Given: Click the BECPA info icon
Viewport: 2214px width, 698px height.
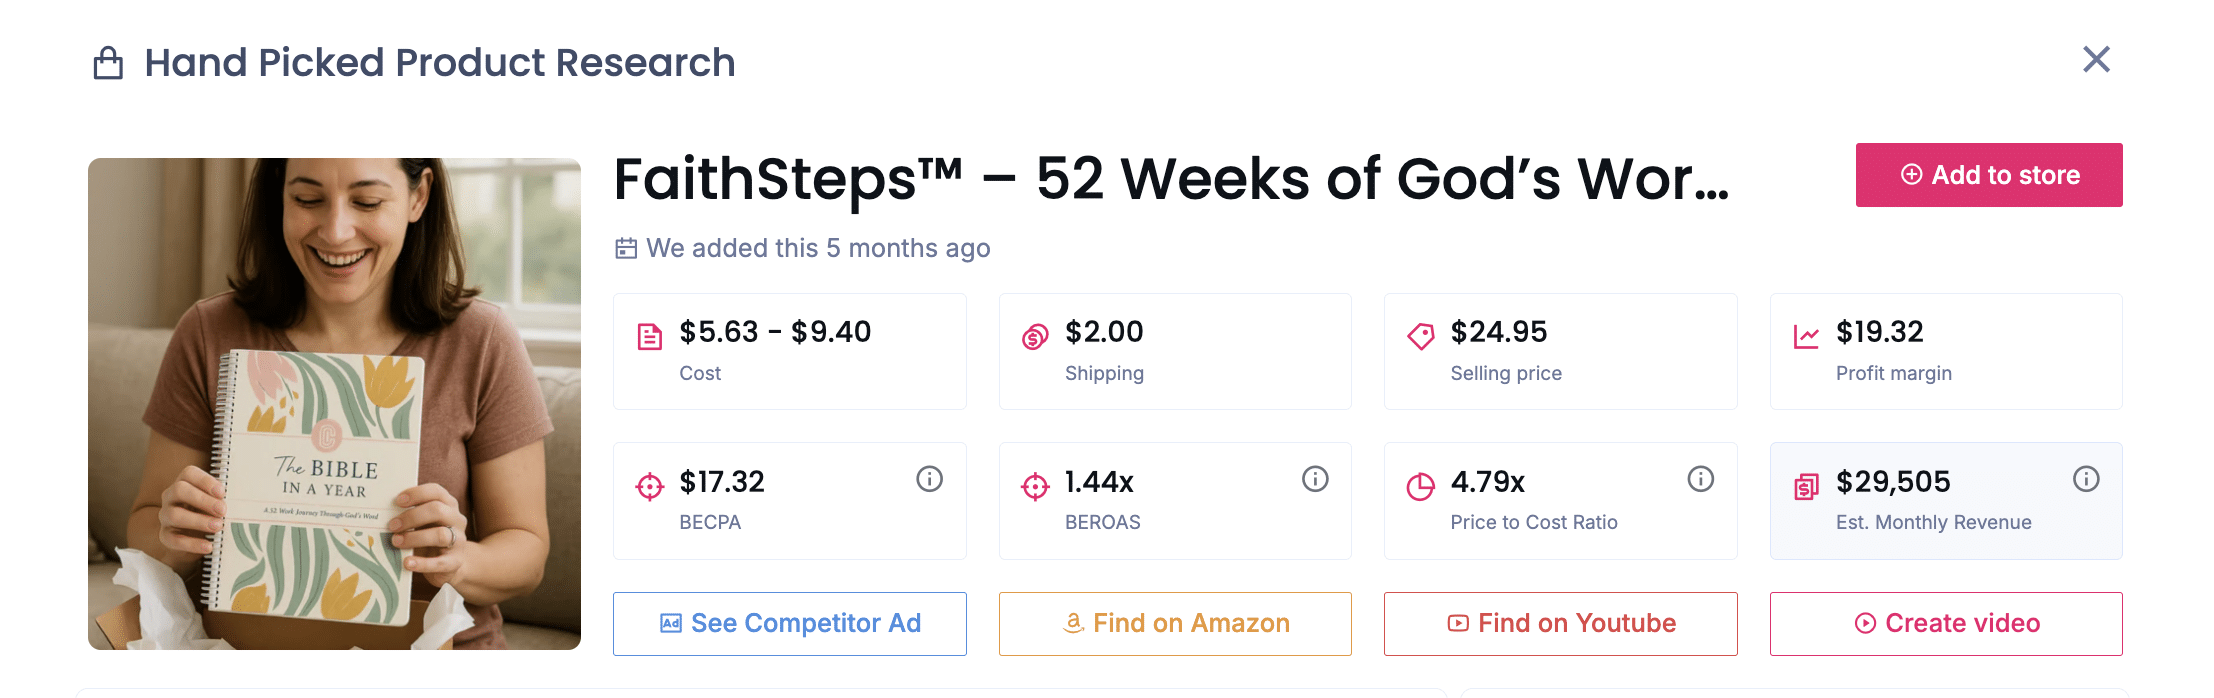Looking at the screenshot, I should pos(929,480).
